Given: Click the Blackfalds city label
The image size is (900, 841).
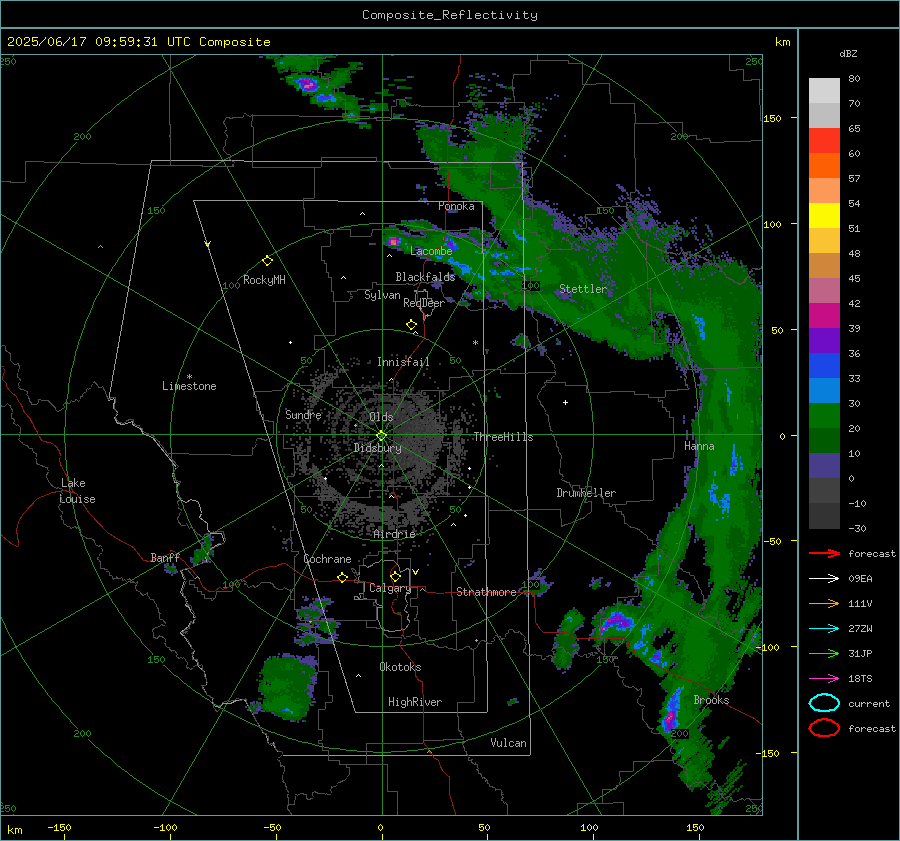Looking at the screenshot, I should click(x=425, y=277).
